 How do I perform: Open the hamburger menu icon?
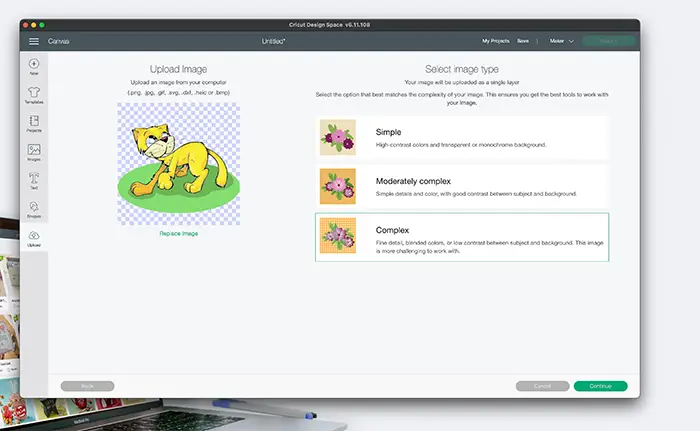[34, 41]
